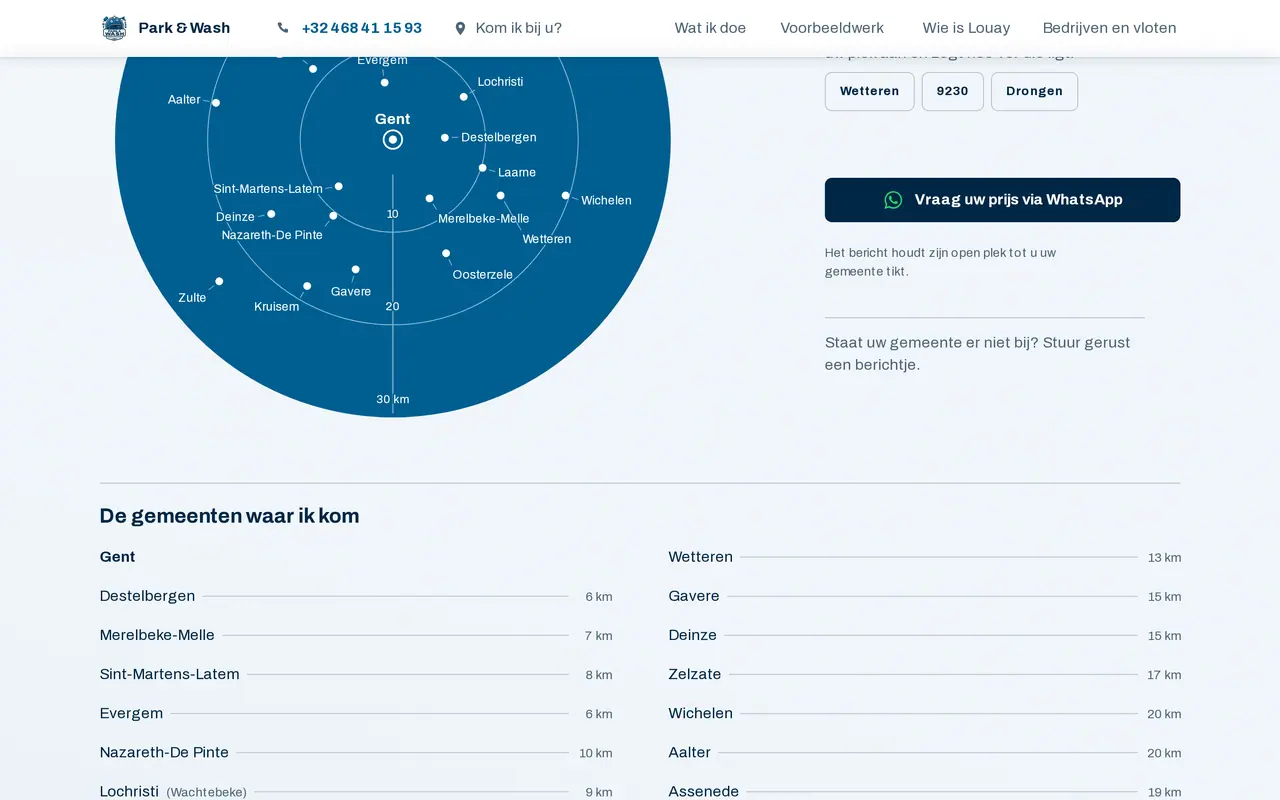Click the 30 km label on map
1280x800 pixels.
pyautogui.click(x=393, y=400)
